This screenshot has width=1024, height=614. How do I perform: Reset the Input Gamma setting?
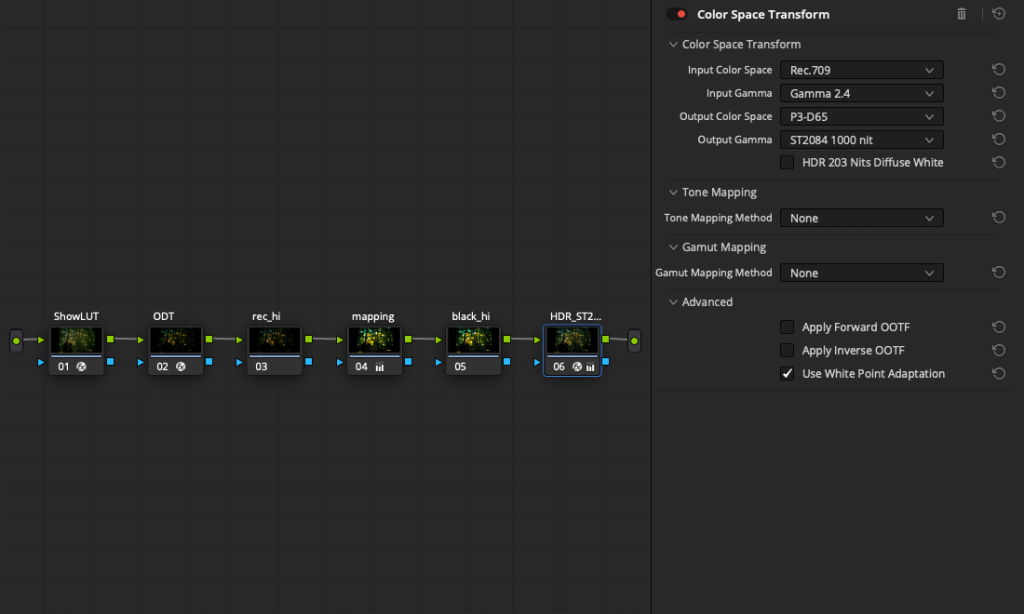[x=999, y=93]
